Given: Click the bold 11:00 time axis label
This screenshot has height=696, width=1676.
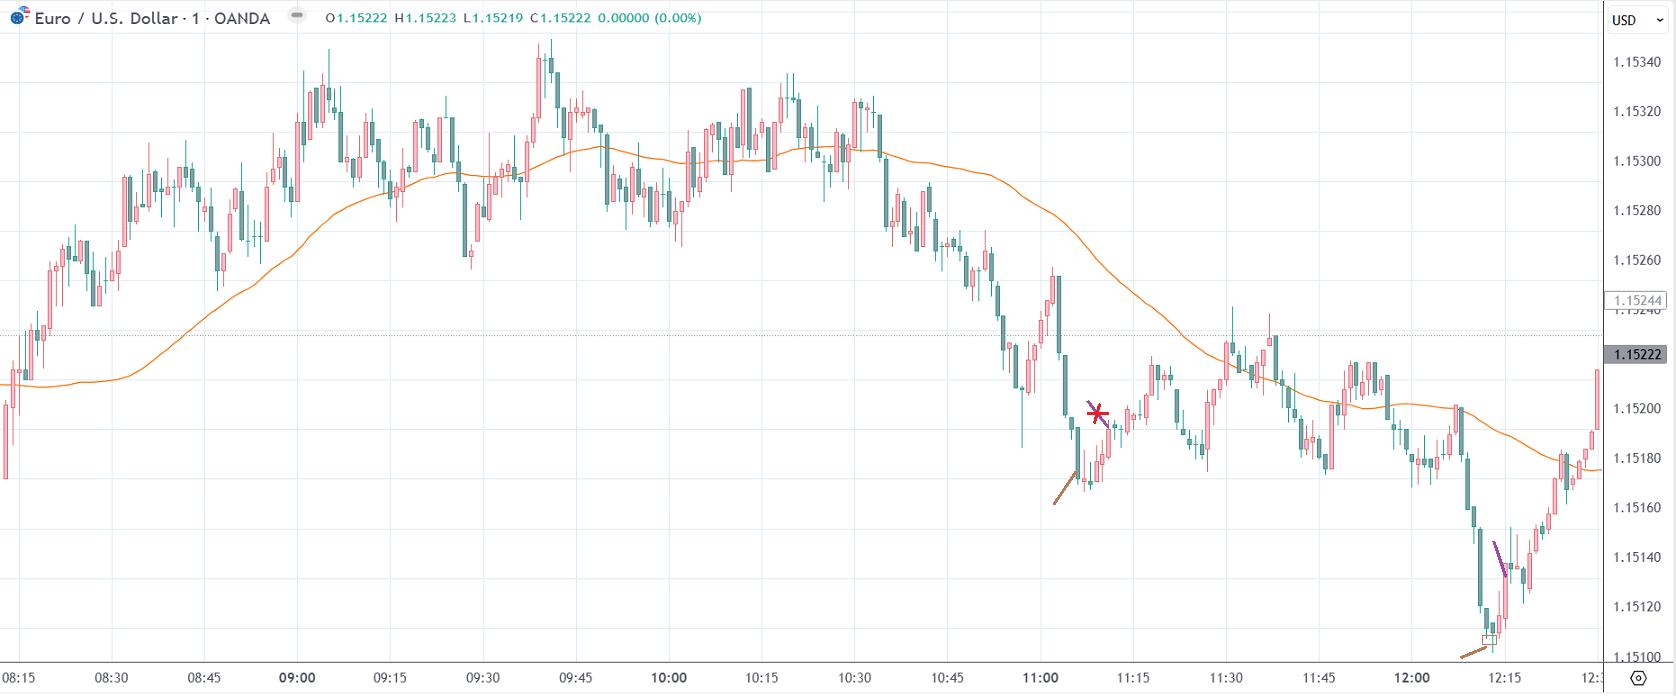Looking at the screenshot, I should click(1041, 678).
